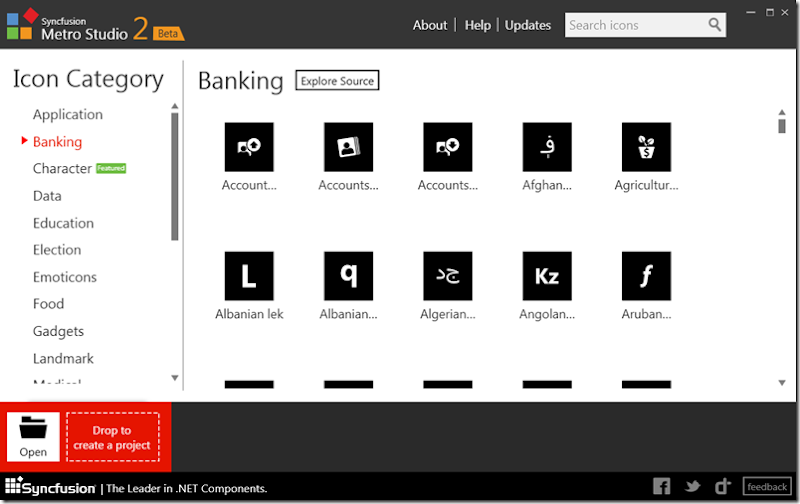Click the icon grid scroll-down arrow

[x=782, y=383]
